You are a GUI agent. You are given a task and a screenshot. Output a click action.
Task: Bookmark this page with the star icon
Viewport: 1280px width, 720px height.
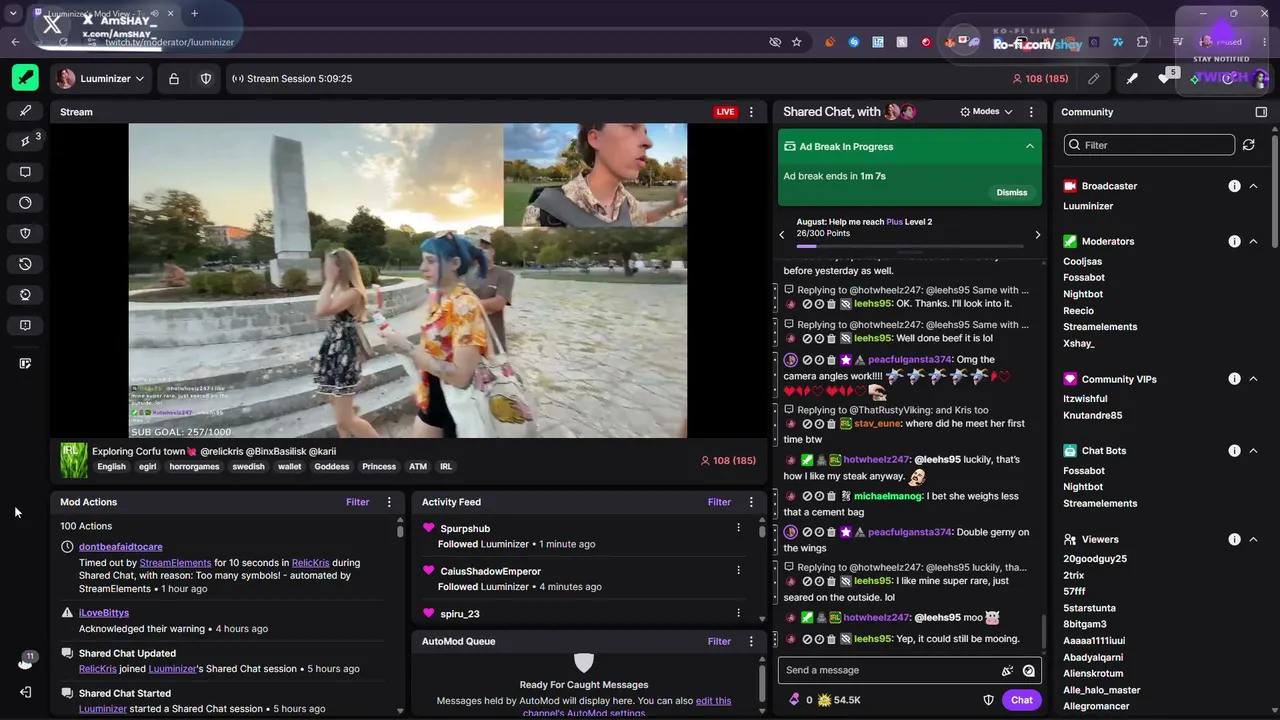(797, 42)
